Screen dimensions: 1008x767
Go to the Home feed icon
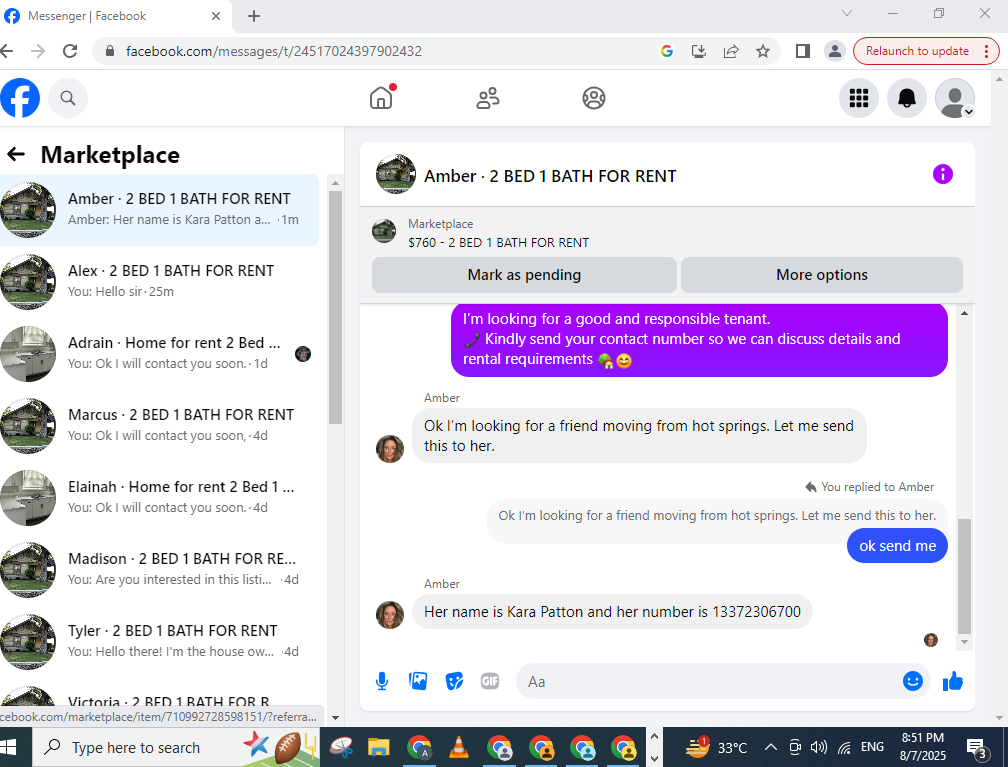click(x=381, y=98)
